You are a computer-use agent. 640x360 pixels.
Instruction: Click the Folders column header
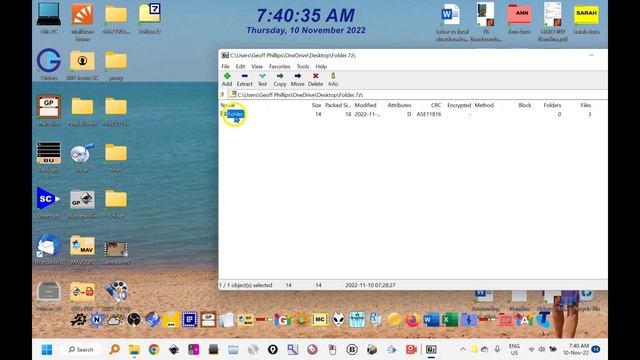click(552, 105)
